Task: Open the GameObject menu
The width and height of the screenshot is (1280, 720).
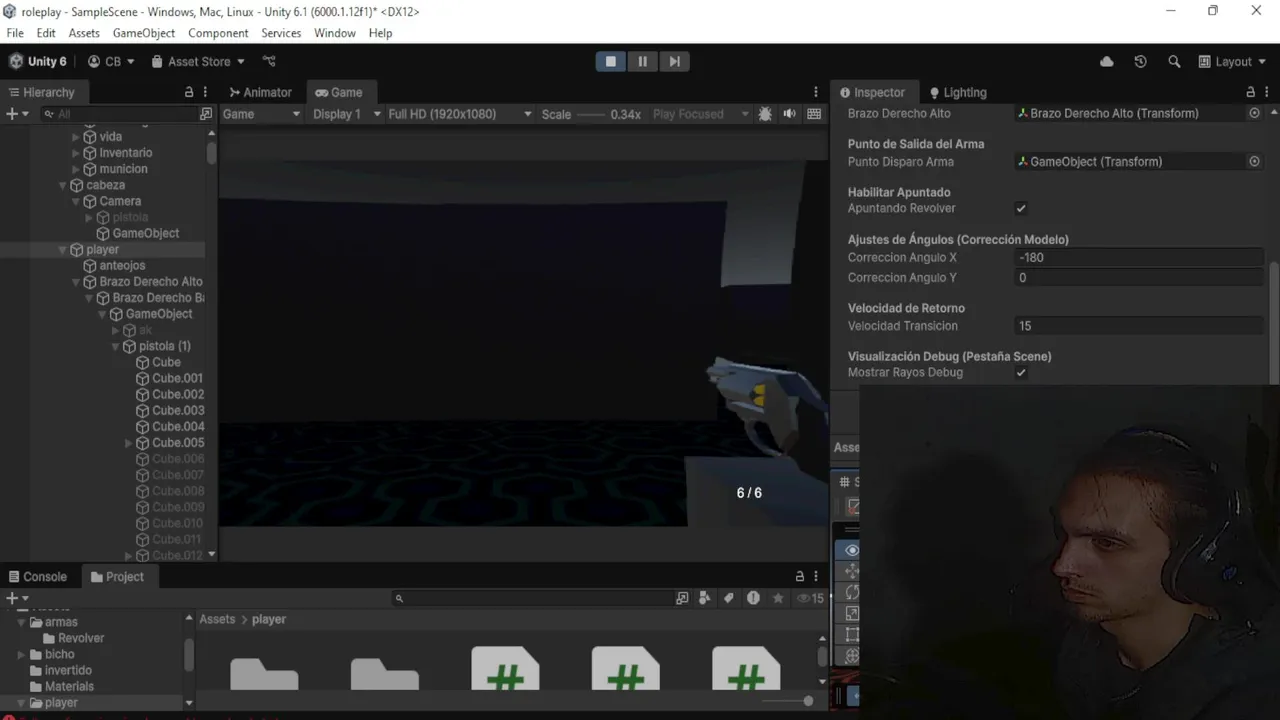Action: pyautogui.click(x=144, y=33)
